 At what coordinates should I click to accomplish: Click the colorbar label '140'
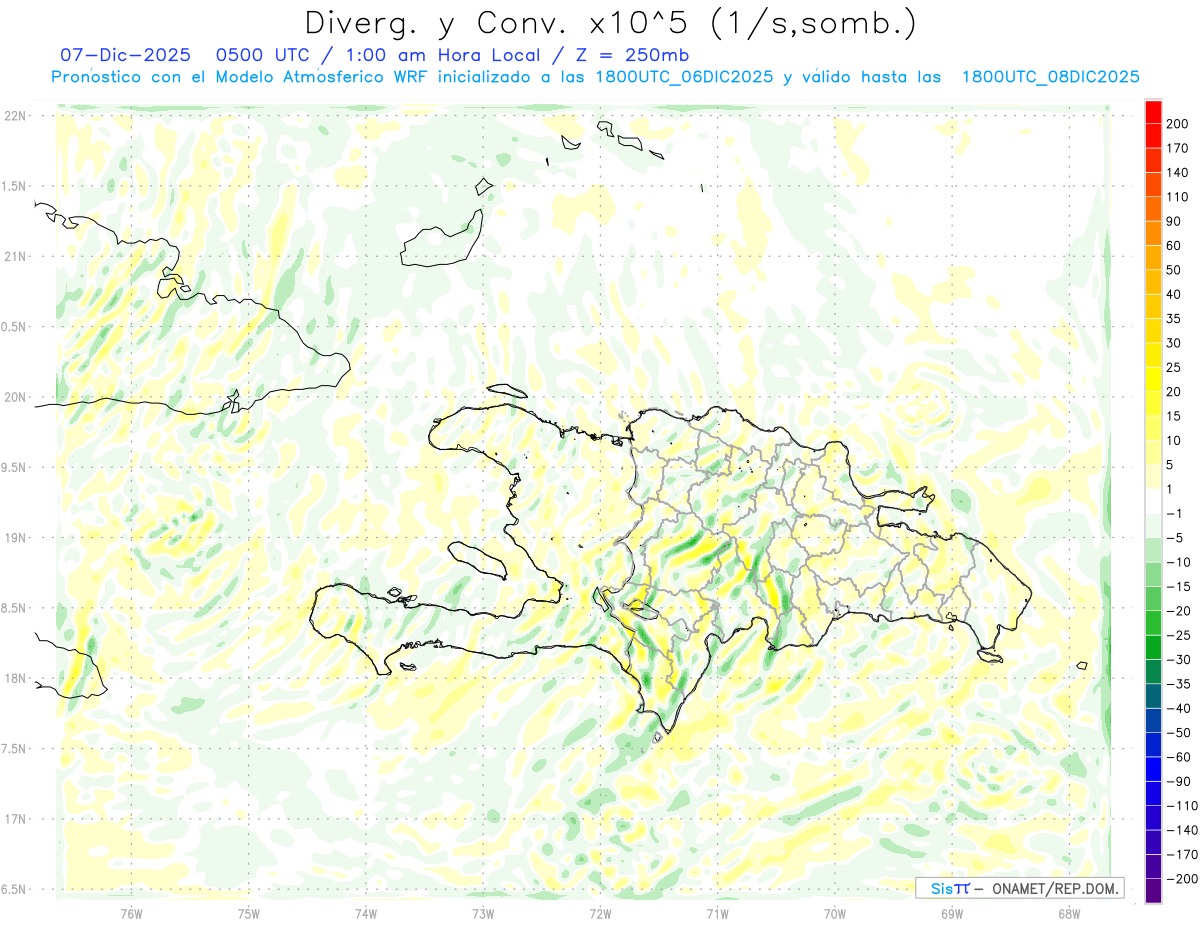(1179, 172)
